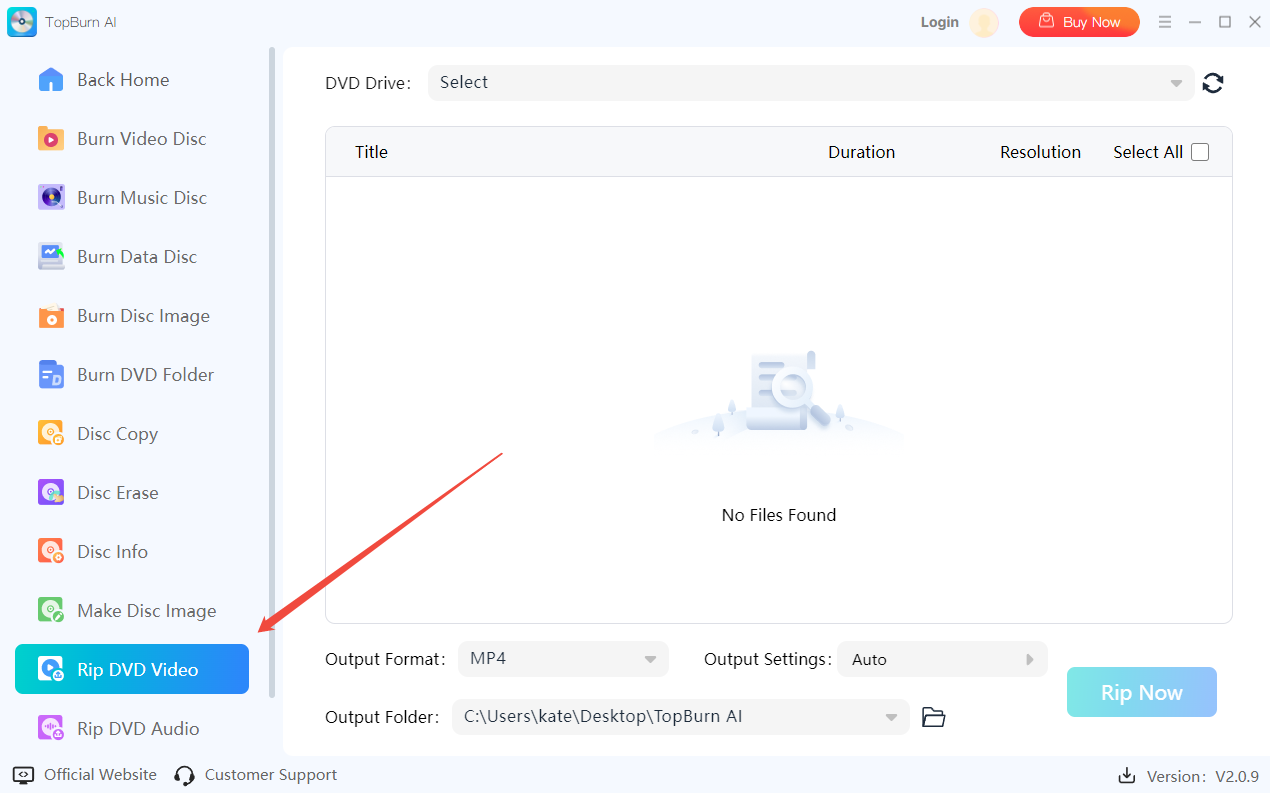Click the user avatar icon
The height and width of the screenshot is (793, 1270).
coord(984,22)
